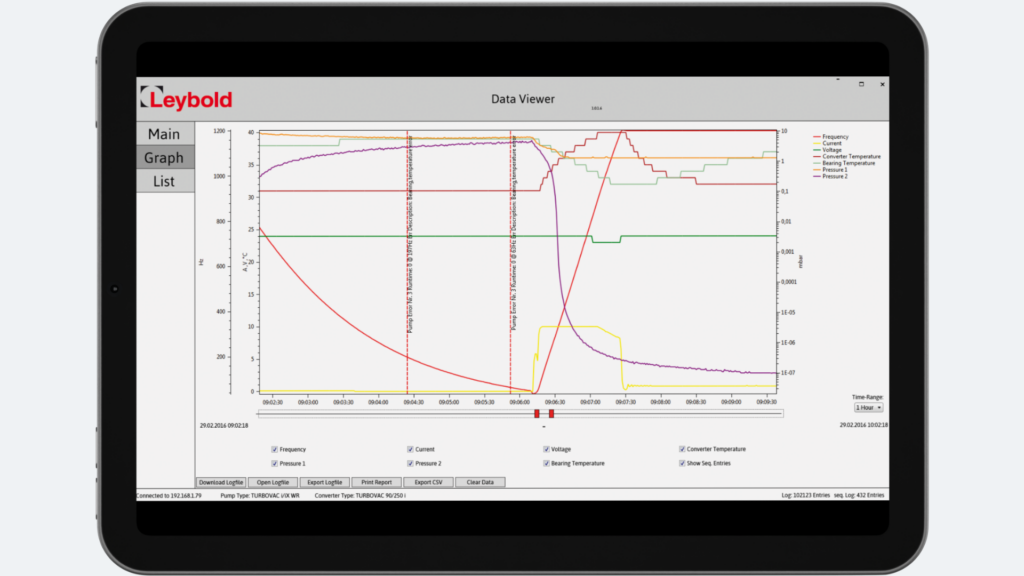Open the Main tab
This screenshot has width=1024, height=576.
[x=165, y=134]
